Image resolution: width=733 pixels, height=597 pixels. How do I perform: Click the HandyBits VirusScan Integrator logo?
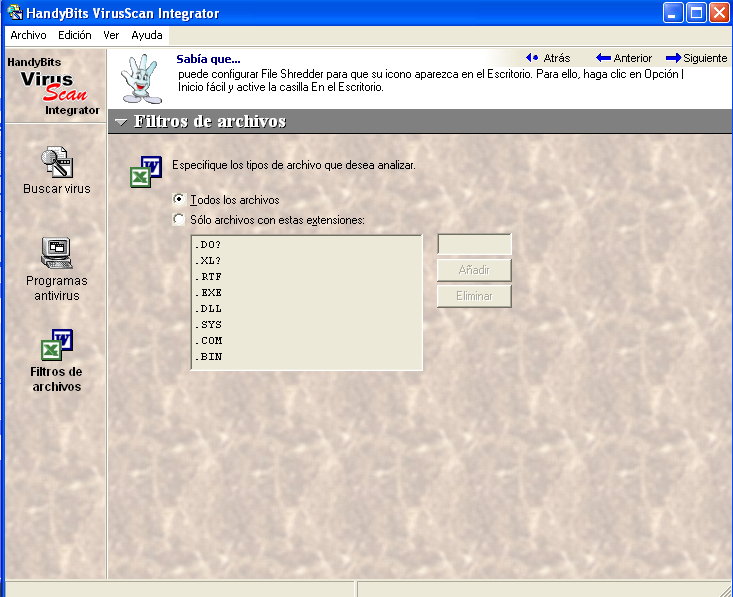(54, 86)
